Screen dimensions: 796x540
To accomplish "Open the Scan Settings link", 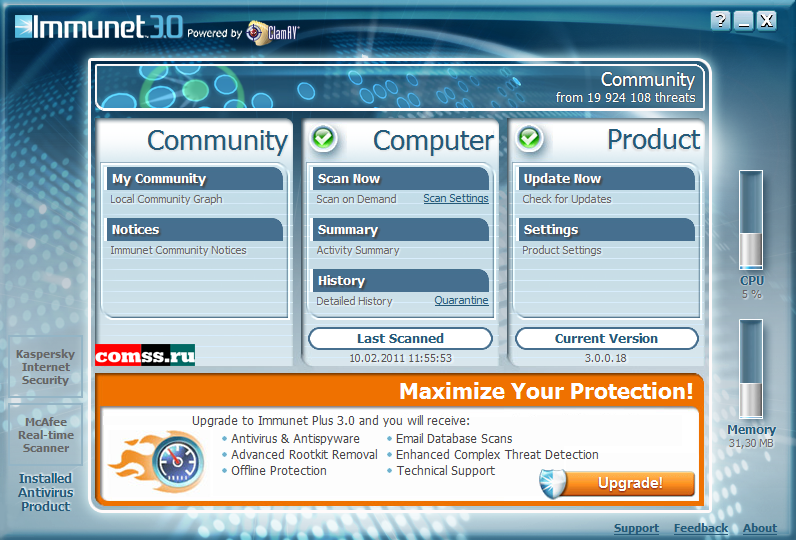I will (456, 198).
